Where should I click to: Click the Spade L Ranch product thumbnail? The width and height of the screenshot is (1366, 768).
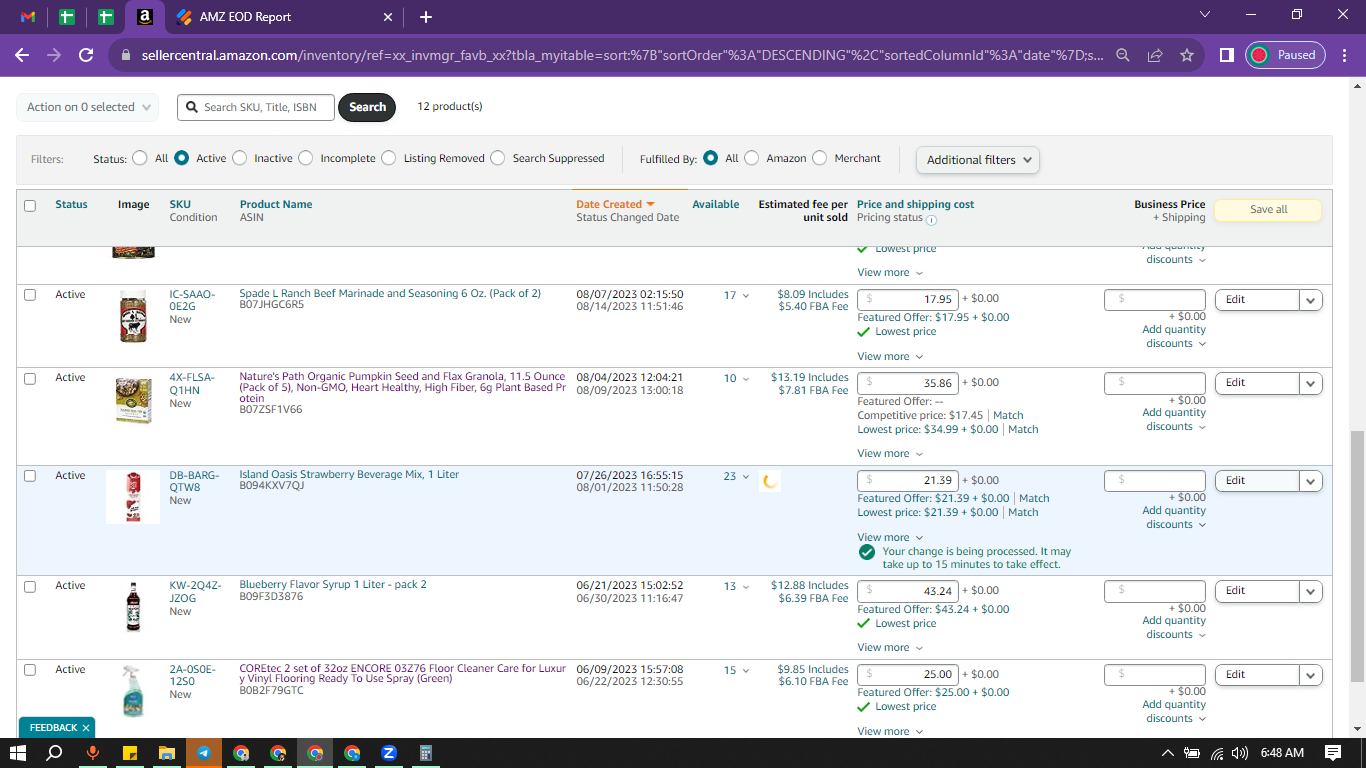(133, 316)
